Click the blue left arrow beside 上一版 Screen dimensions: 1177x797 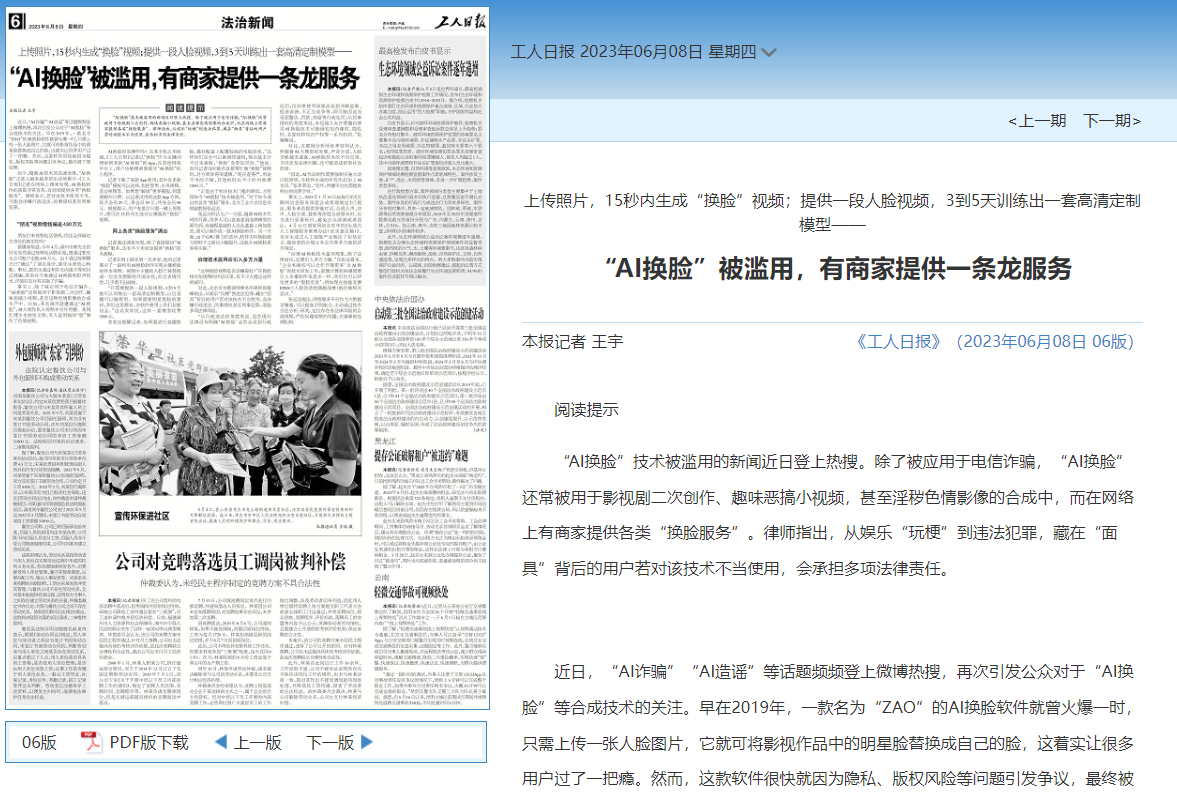(221, 742)
